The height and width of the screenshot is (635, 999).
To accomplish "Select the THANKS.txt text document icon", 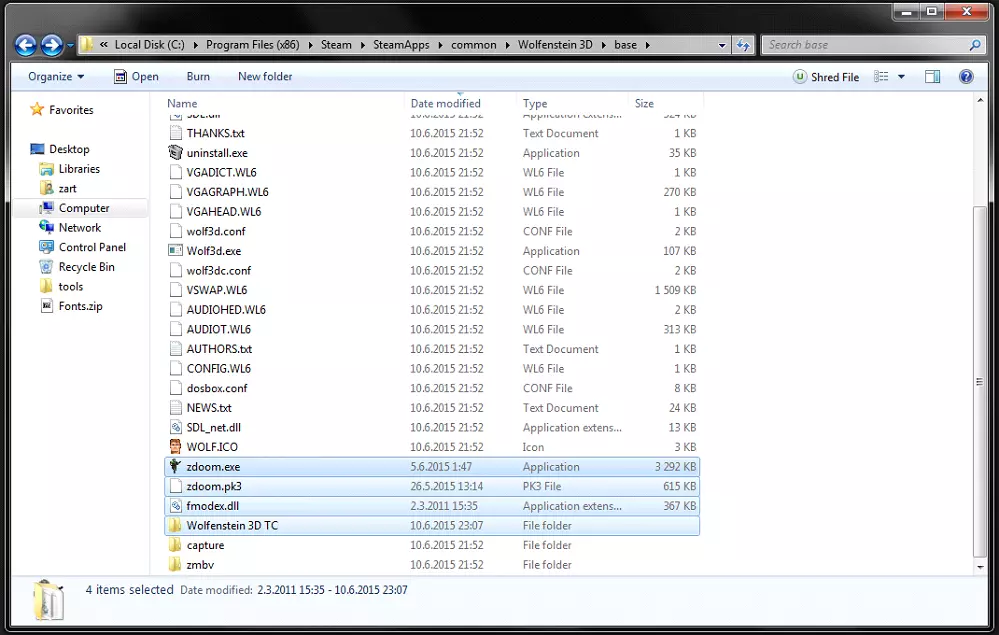I will 176,133.
